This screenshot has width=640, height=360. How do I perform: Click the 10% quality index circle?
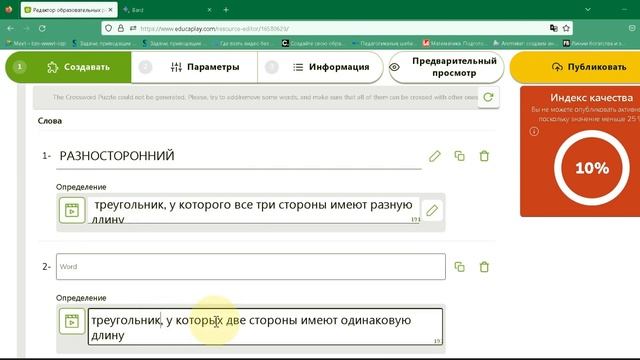point(592,168)
